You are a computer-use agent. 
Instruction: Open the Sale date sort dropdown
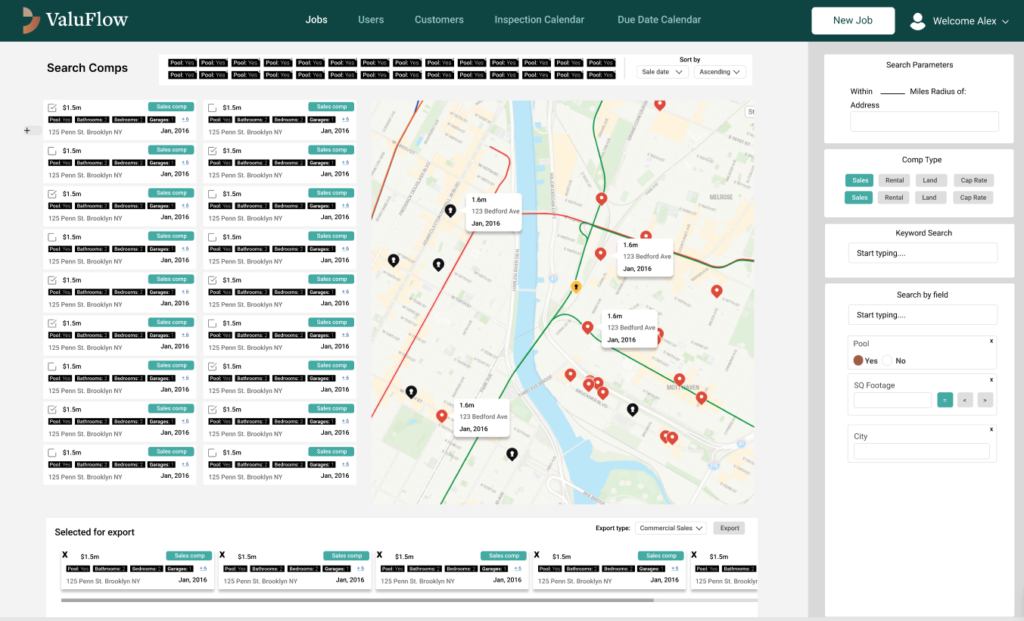(662, 72)
